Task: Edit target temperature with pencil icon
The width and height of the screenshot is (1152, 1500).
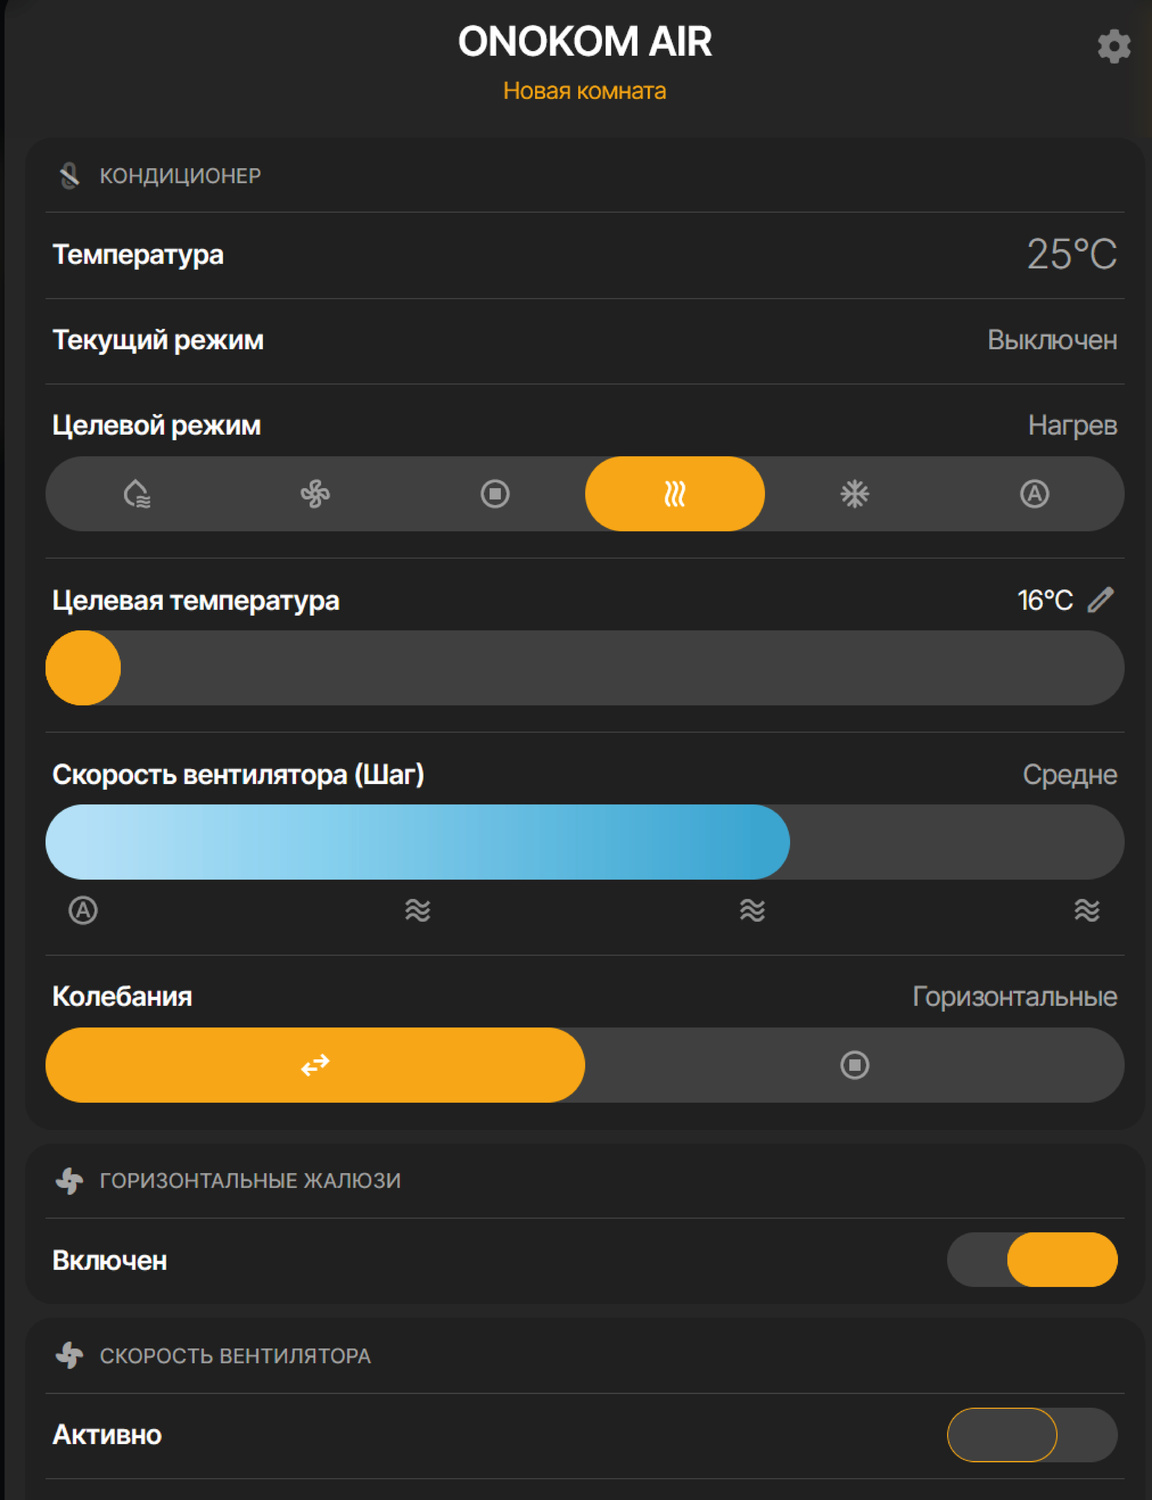Action: point(1100,600)
